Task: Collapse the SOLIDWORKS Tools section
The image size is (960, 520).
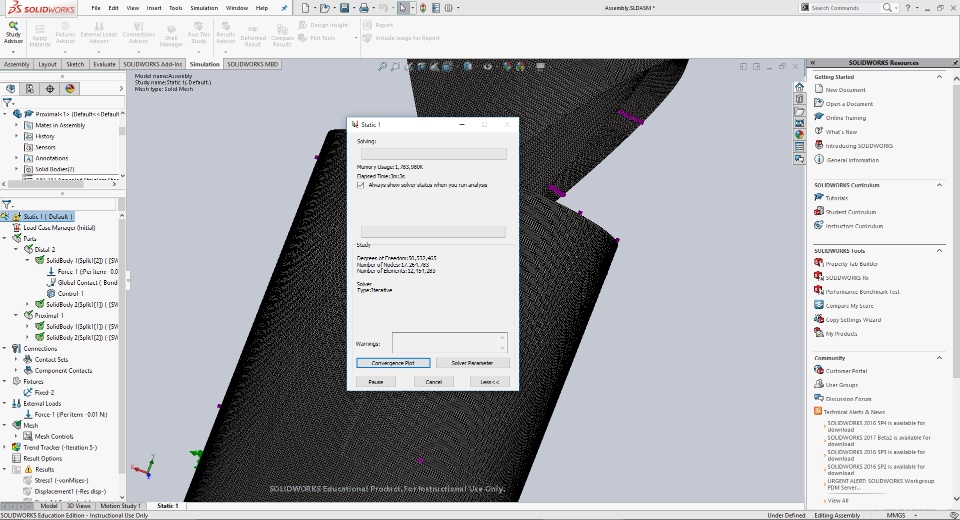Action: 939,251
